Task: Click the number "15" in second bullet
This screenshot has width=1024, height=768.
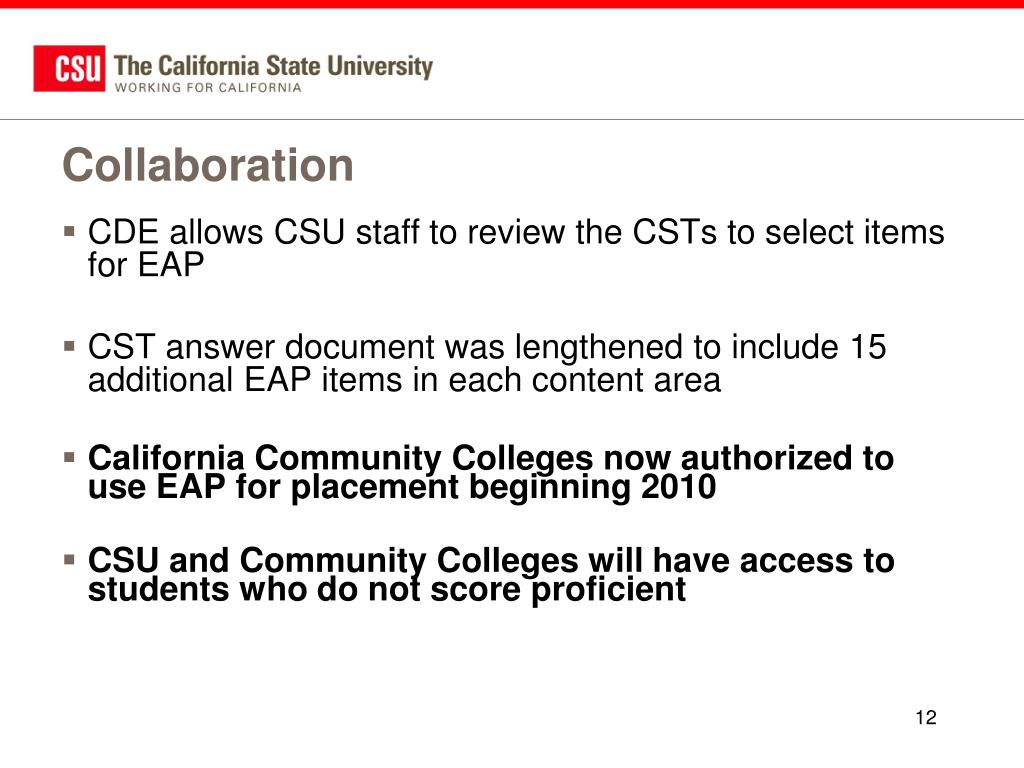Action: tap(868, 347)
